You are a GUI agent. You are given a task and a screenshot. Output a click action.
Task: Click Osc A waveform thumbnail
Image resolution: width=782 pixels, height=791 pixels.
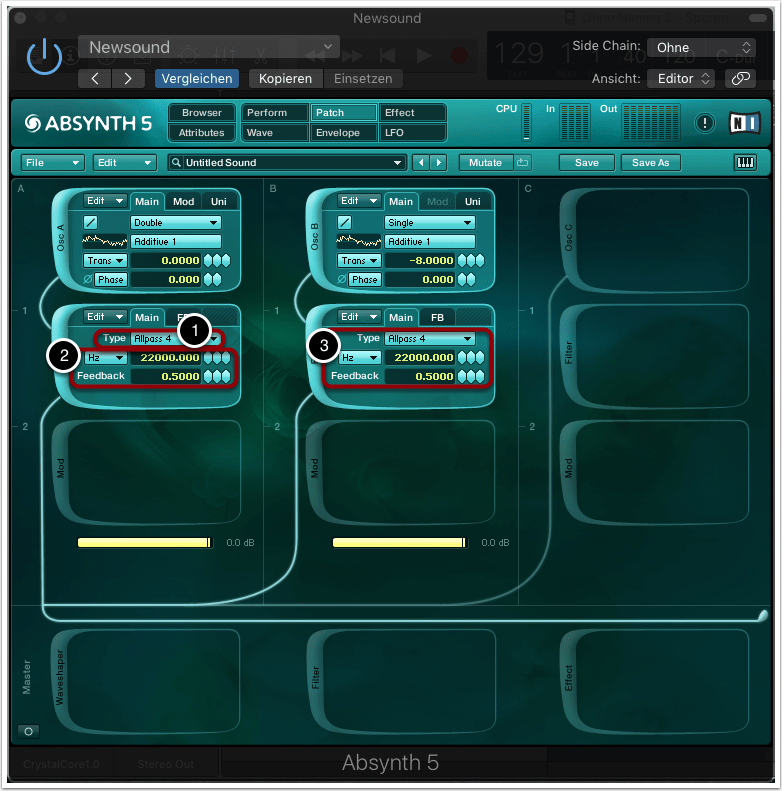point(104,241)
